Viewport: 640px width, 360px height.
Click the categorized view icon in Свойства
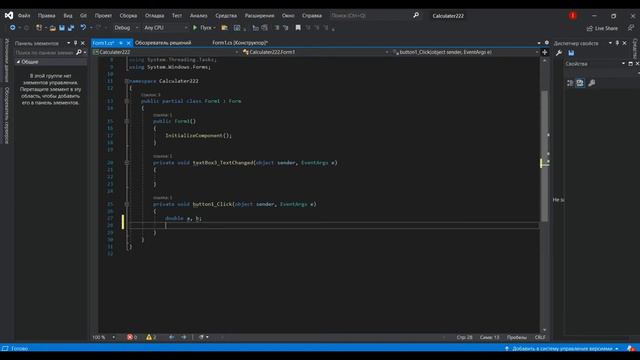click(x=570, y=83)
